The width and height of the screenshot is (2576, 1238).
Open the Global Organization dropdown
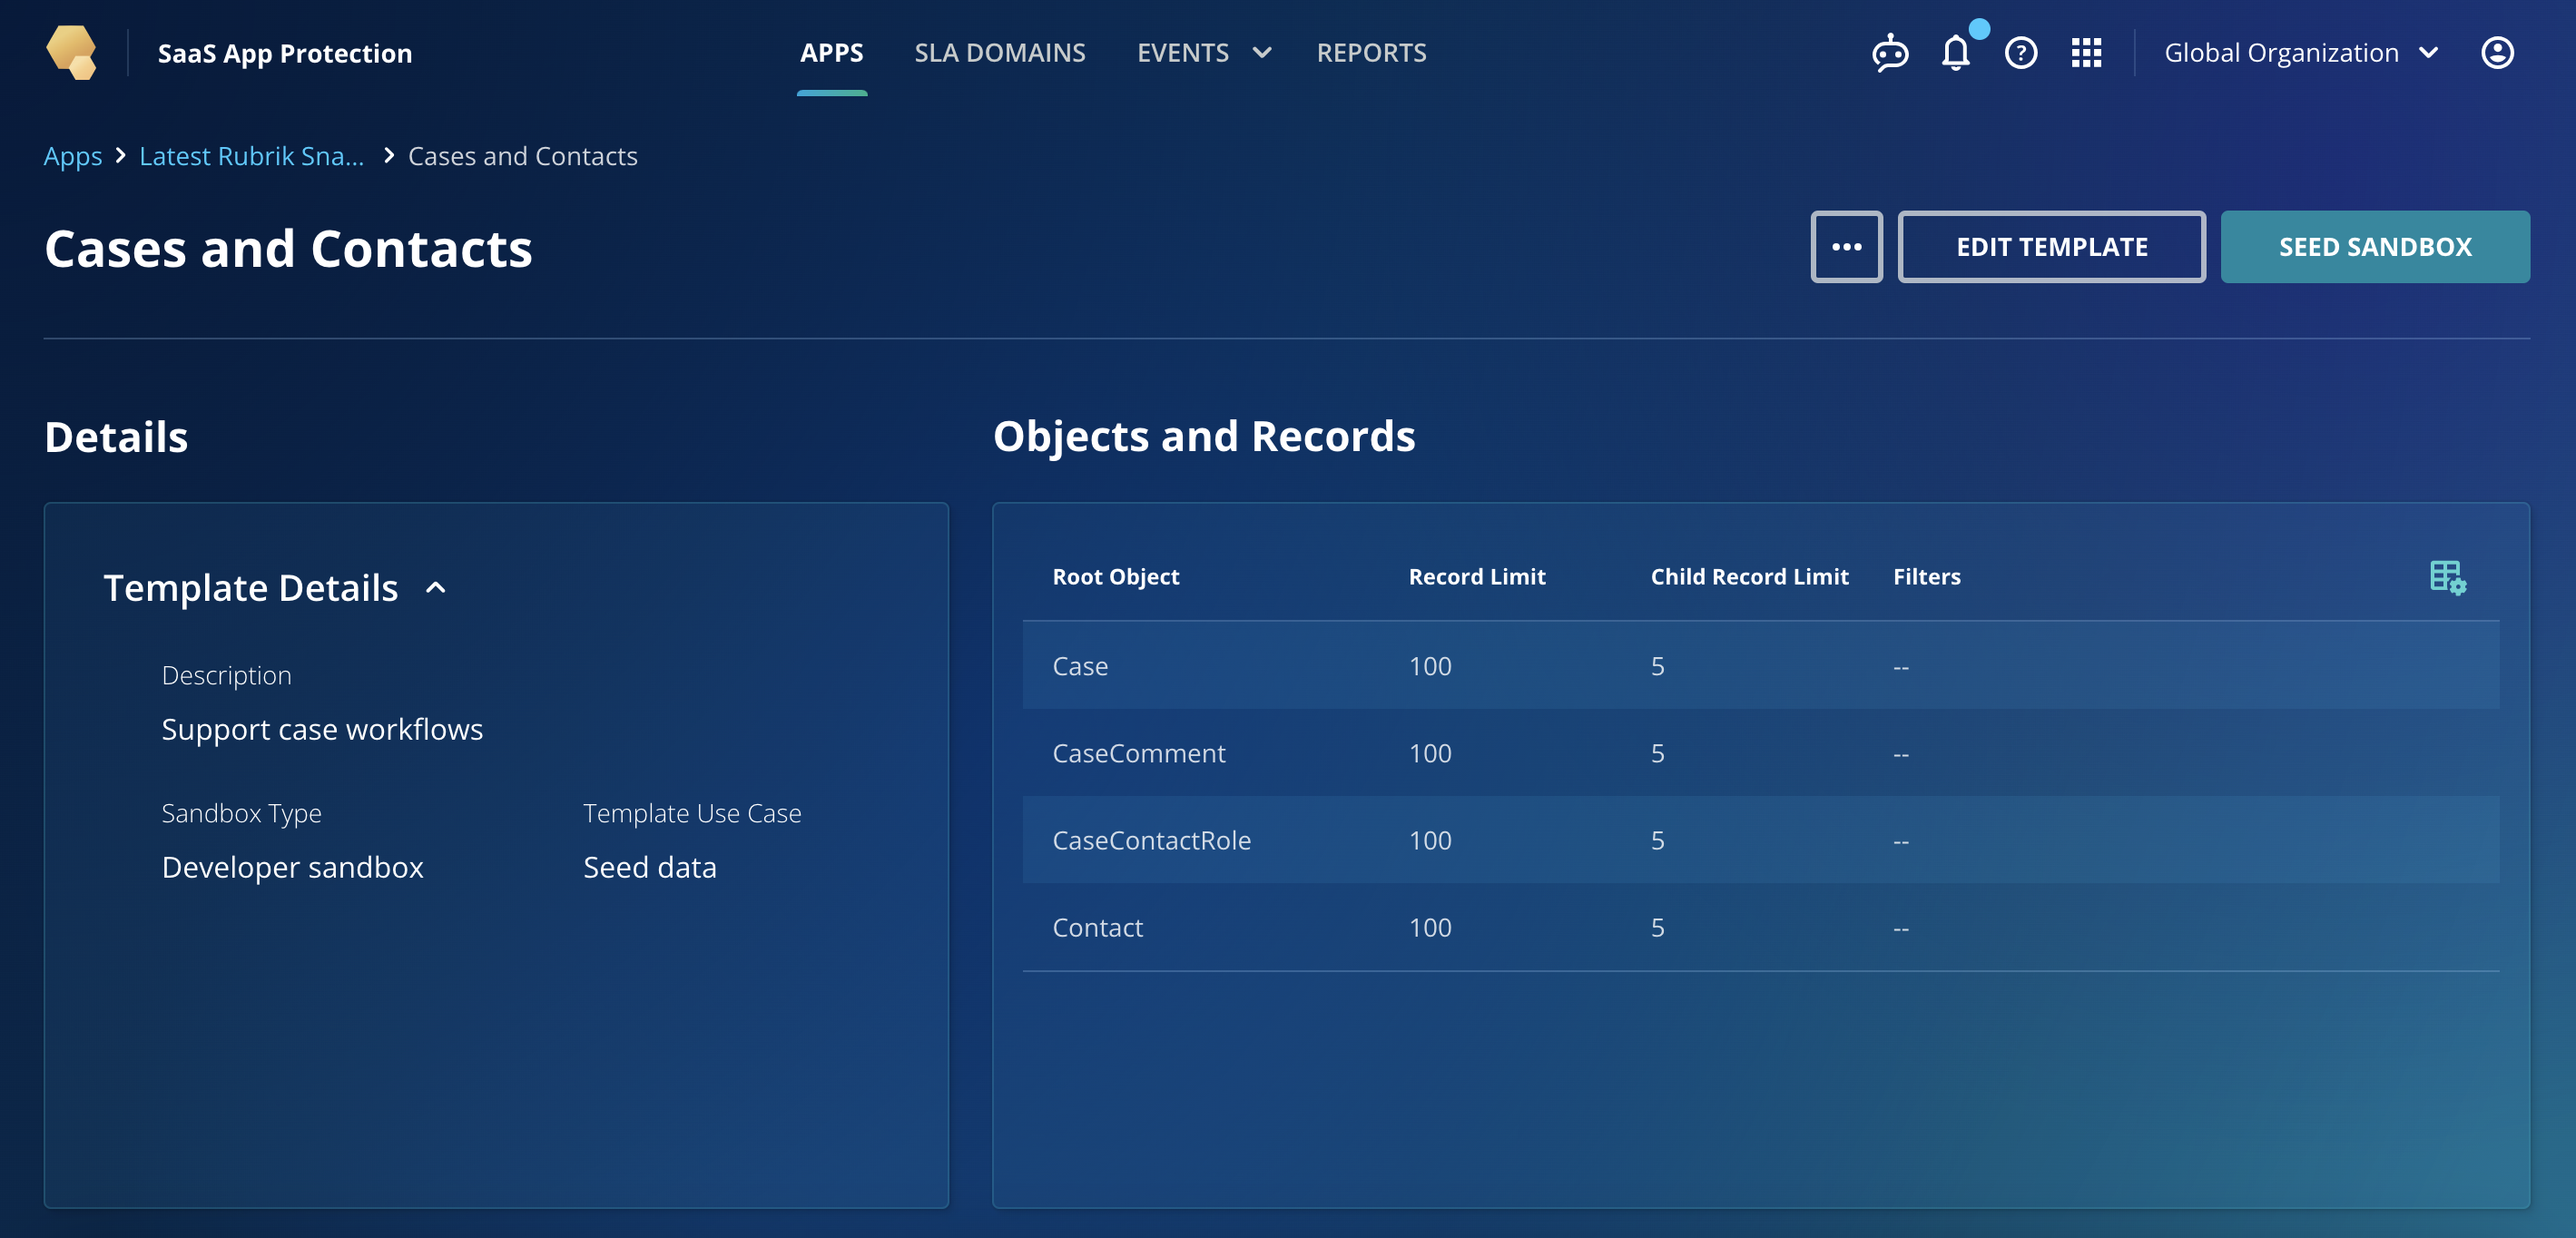click(2301, 53)
